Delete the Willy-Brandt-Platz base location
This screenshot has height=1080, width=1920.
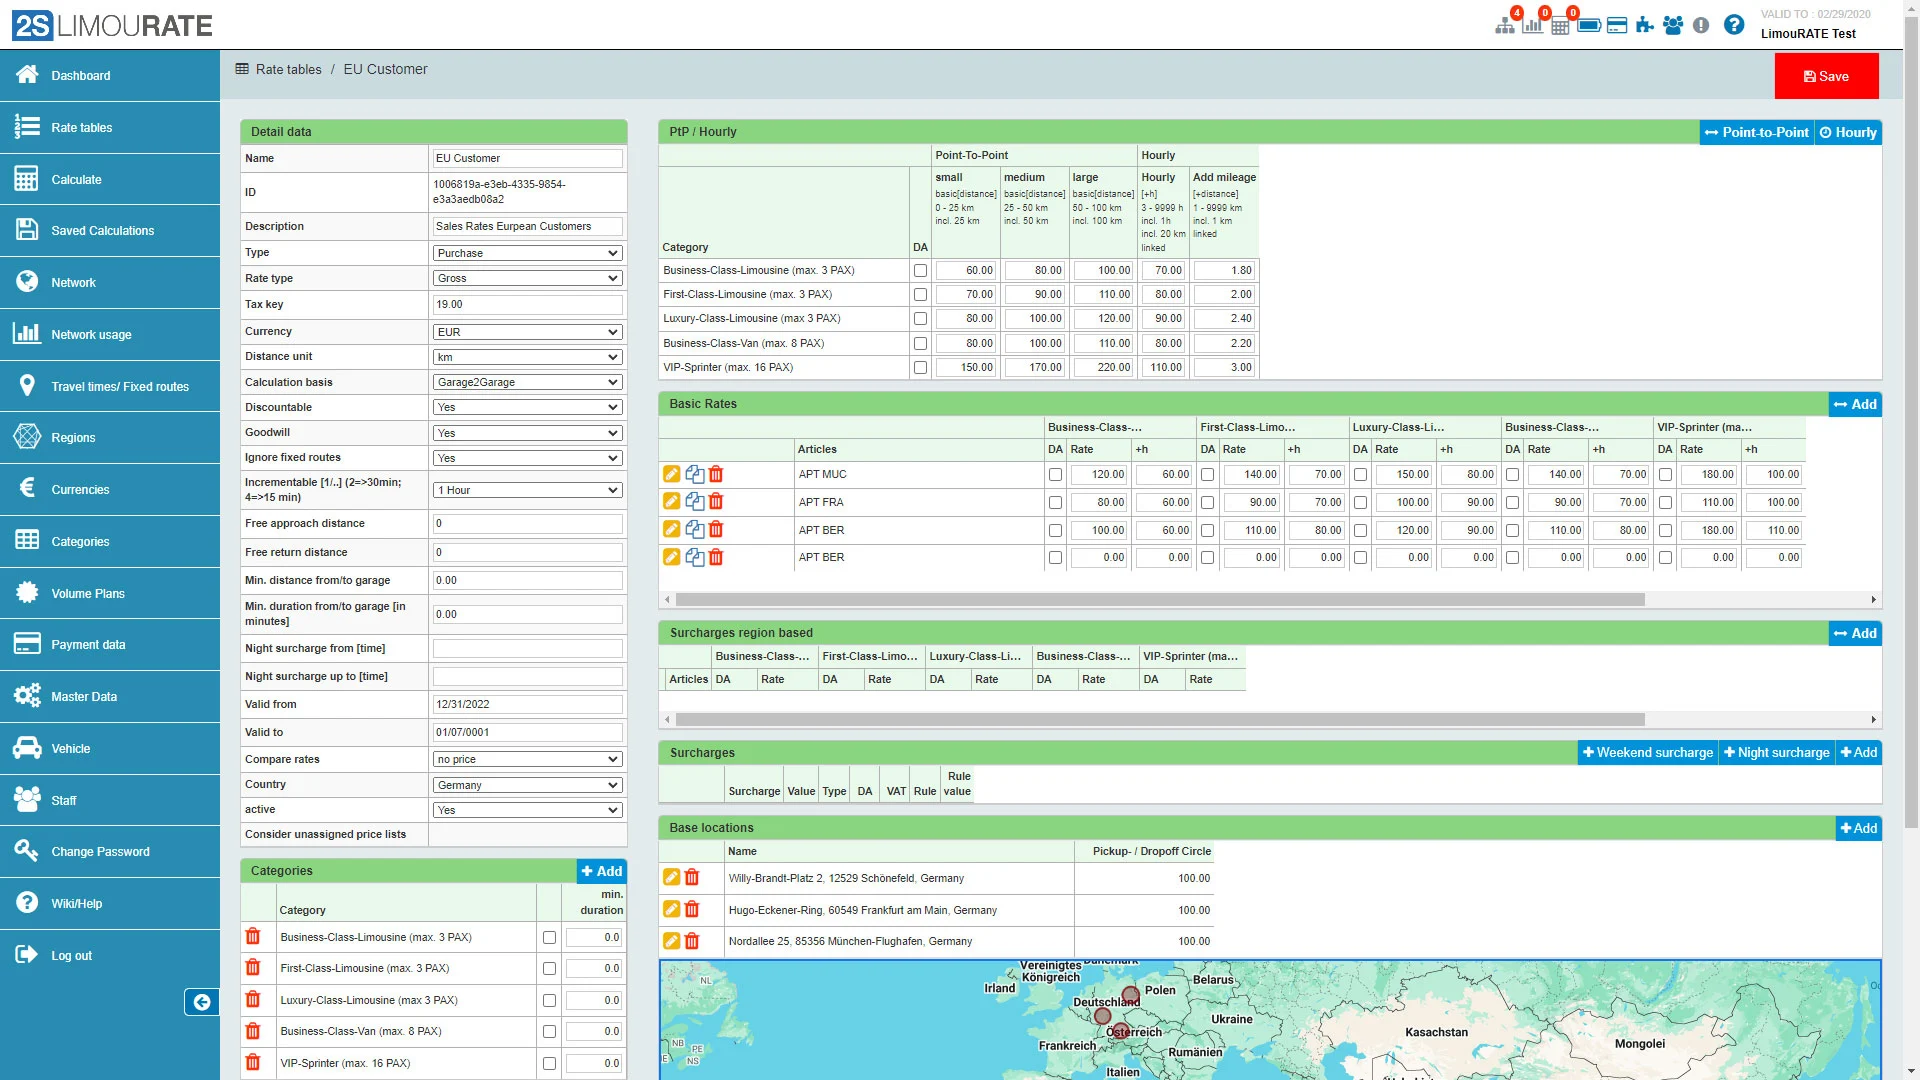click(x=692, y=878)
